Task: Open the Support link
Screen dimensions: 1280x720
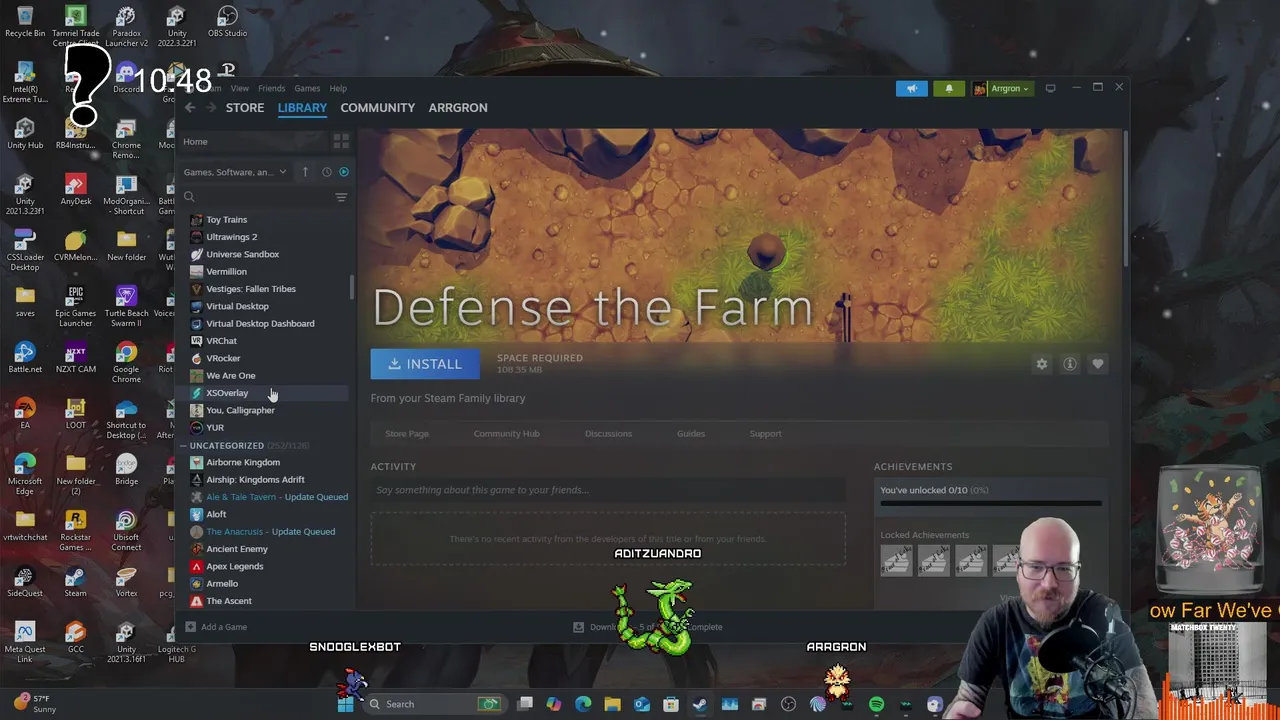Action: point(765,433)
